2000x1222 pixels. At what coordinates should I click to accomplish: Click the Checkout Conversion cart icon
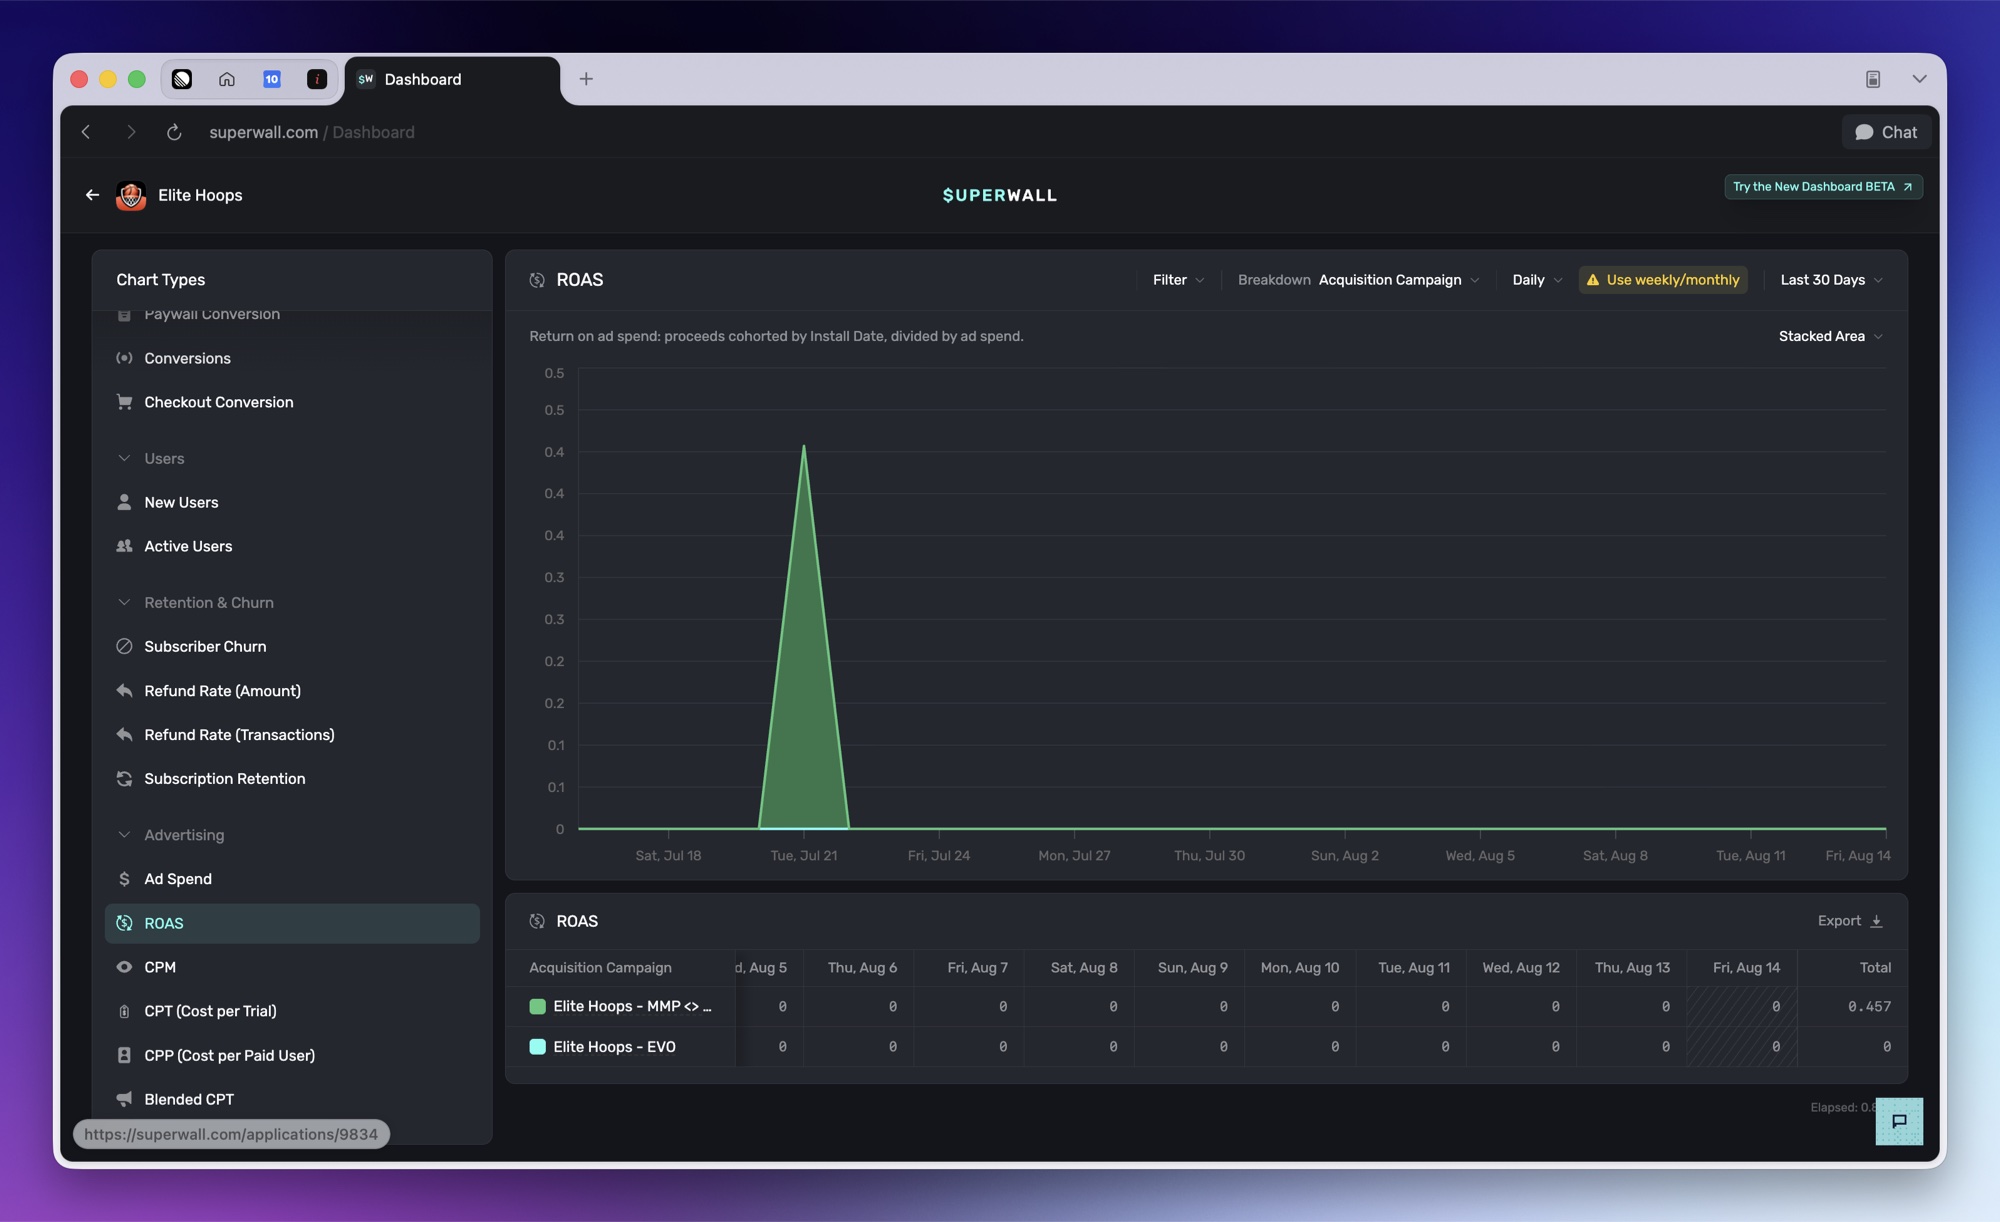pos(124,402)
